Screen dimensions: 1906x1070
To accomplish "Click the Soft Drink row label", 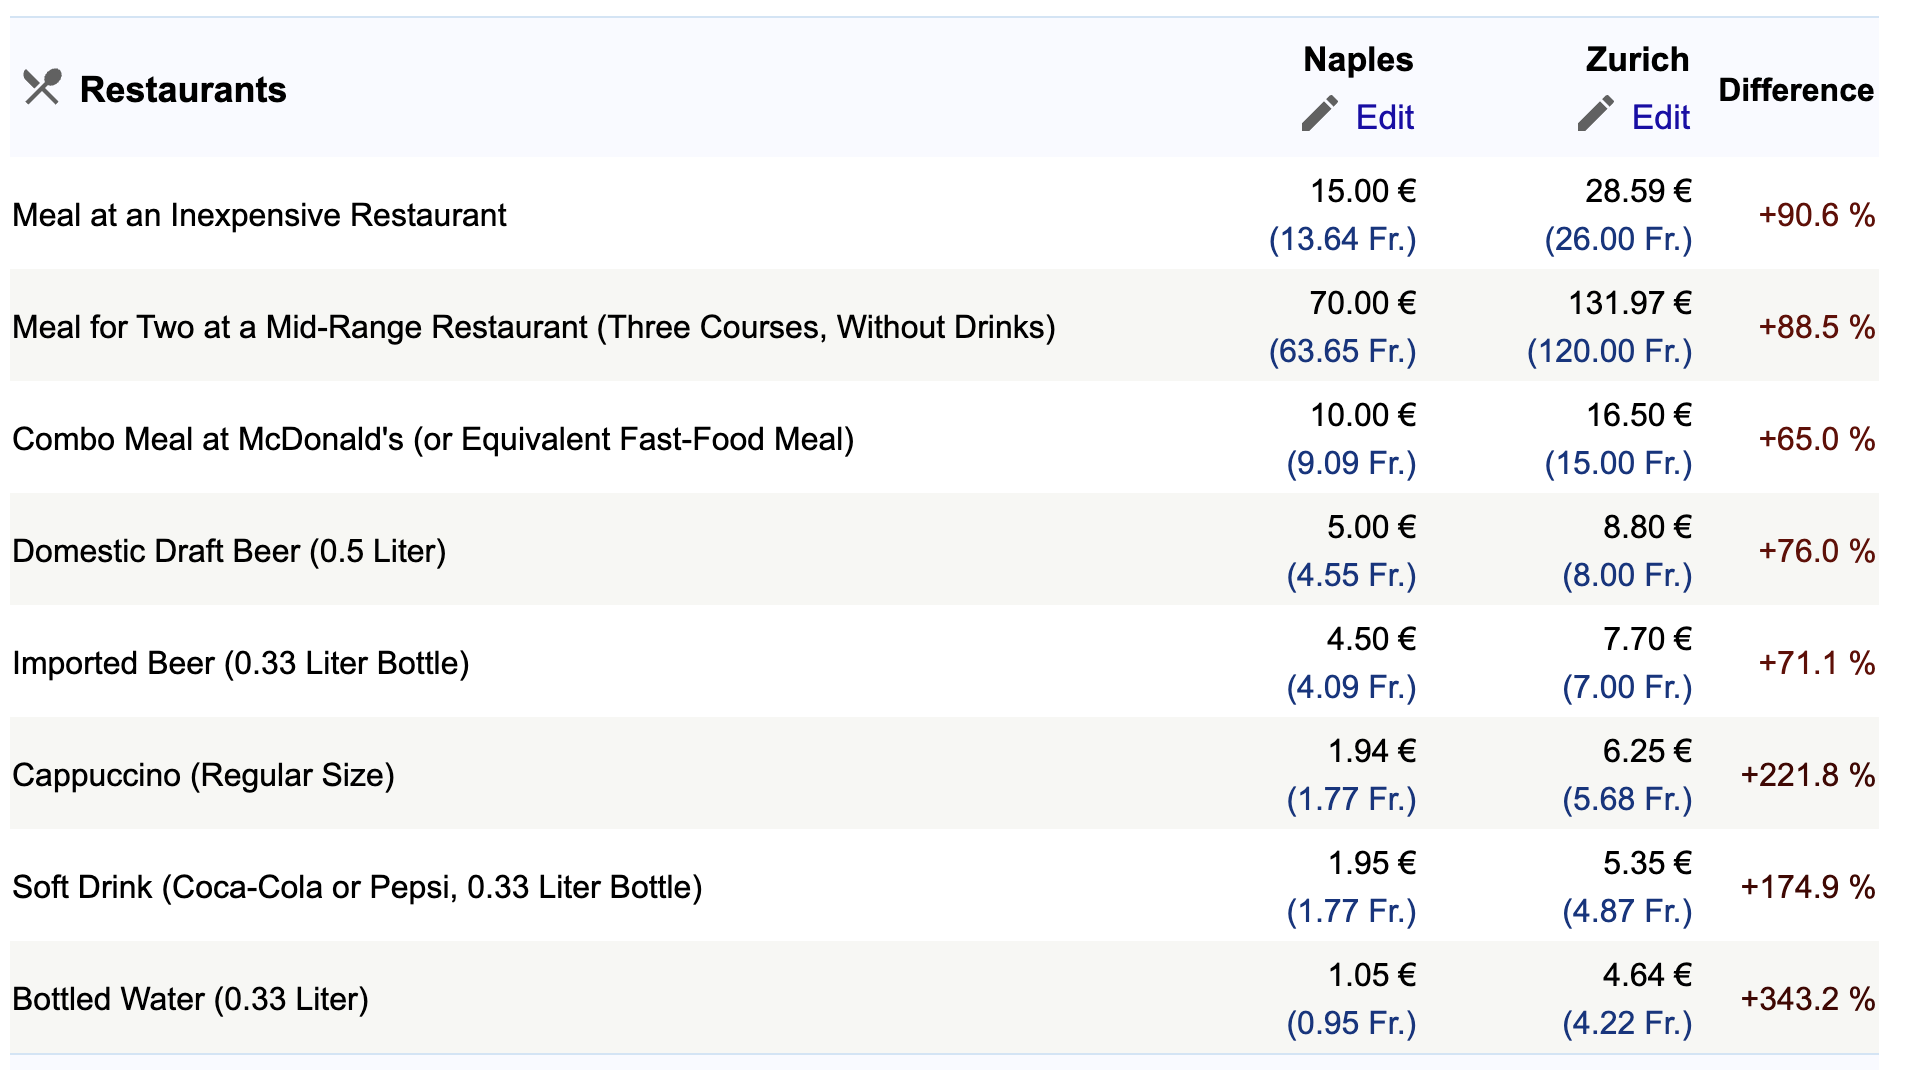I will 357,887.
